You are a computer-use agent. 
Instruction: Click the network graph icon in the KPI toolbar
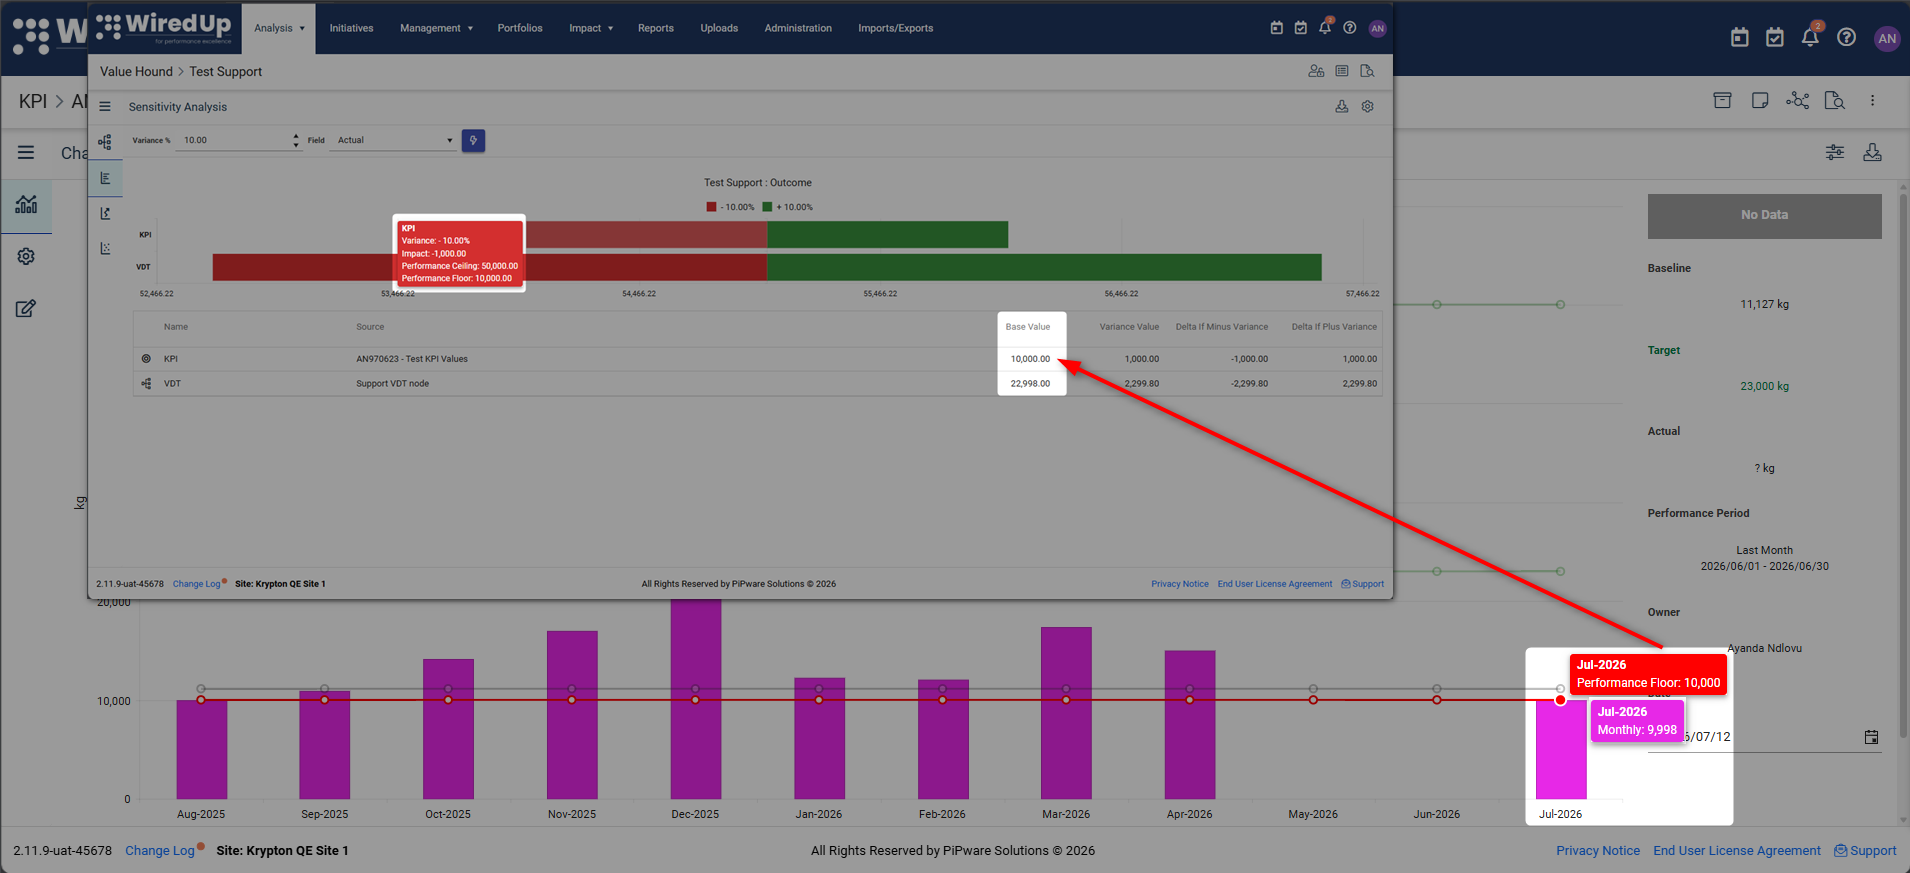tap(1798, 100)
